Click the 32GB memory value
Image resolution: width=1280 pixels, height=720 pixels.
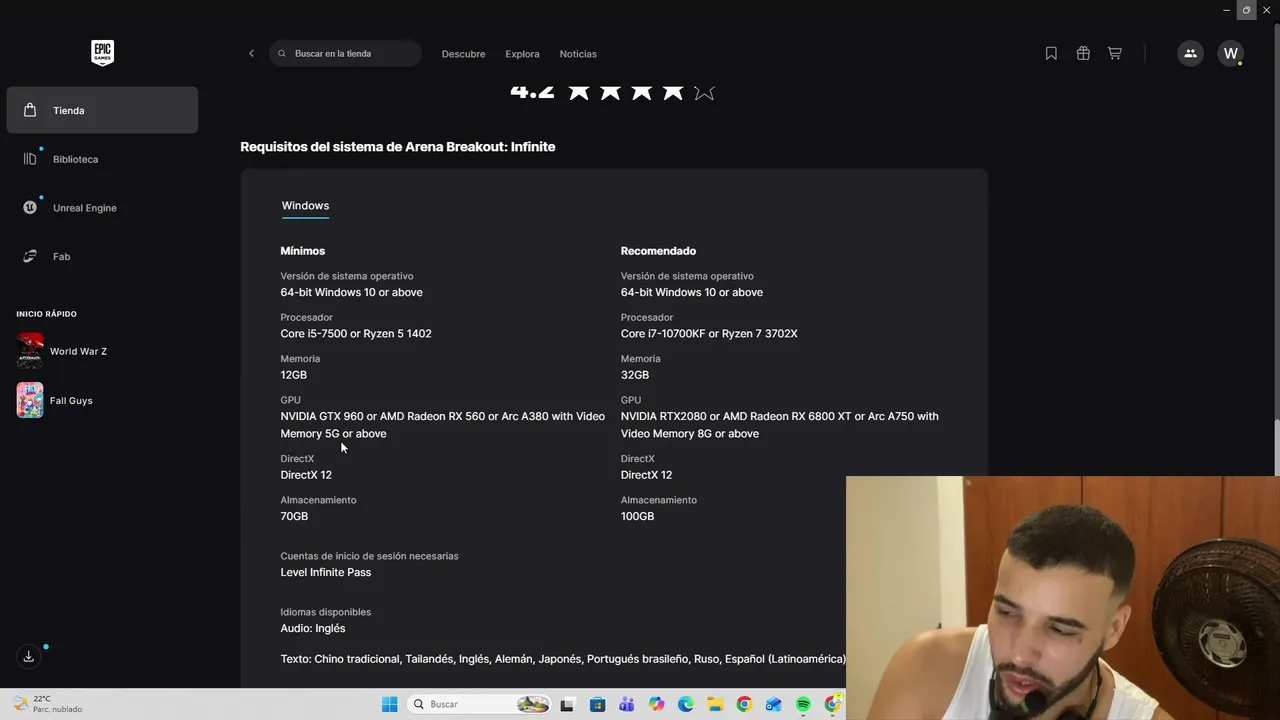point(635,375)
